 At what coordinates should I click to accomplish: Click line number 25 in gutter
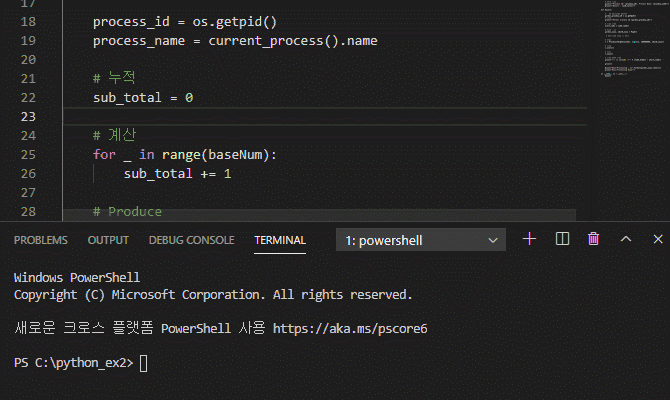(28, 154)
